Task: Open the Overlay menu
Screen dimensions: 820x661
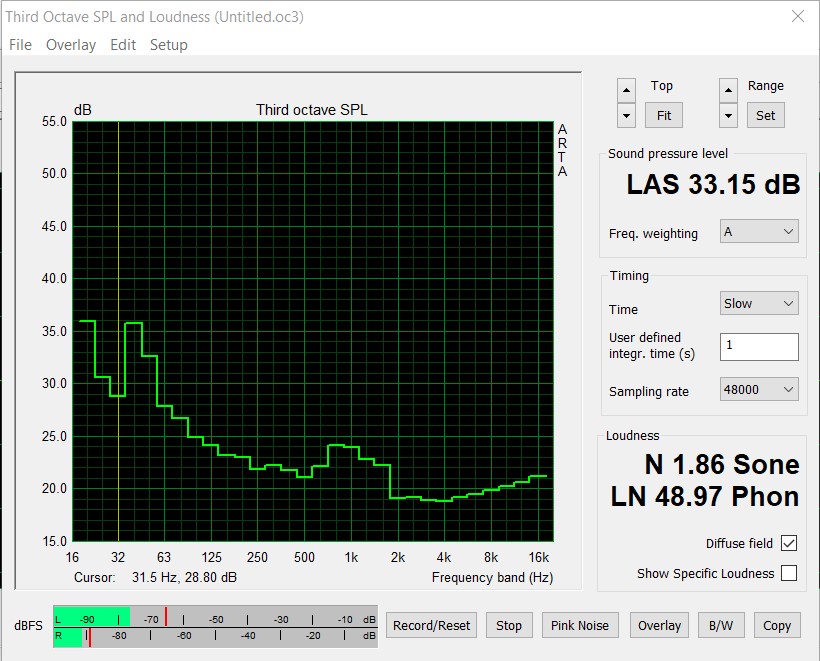Action: pyautogui.click(x=71, y=45)
